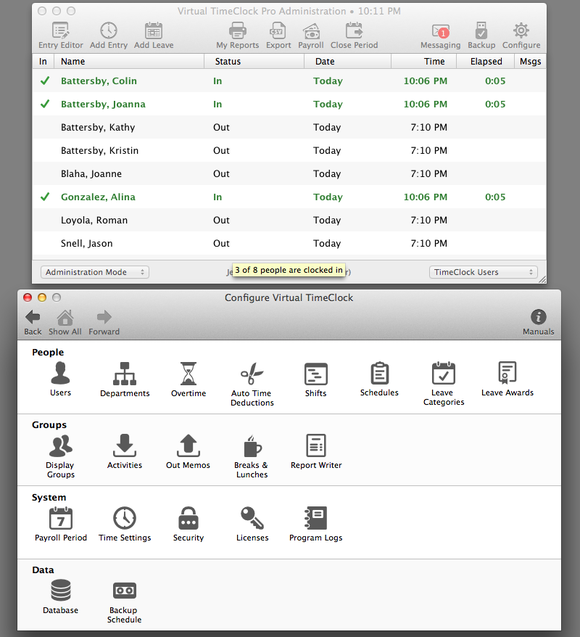The width and height of the screenshot is (580, 637).
Task: Select the Loyola, Roman row
Action: coord(289,220)
